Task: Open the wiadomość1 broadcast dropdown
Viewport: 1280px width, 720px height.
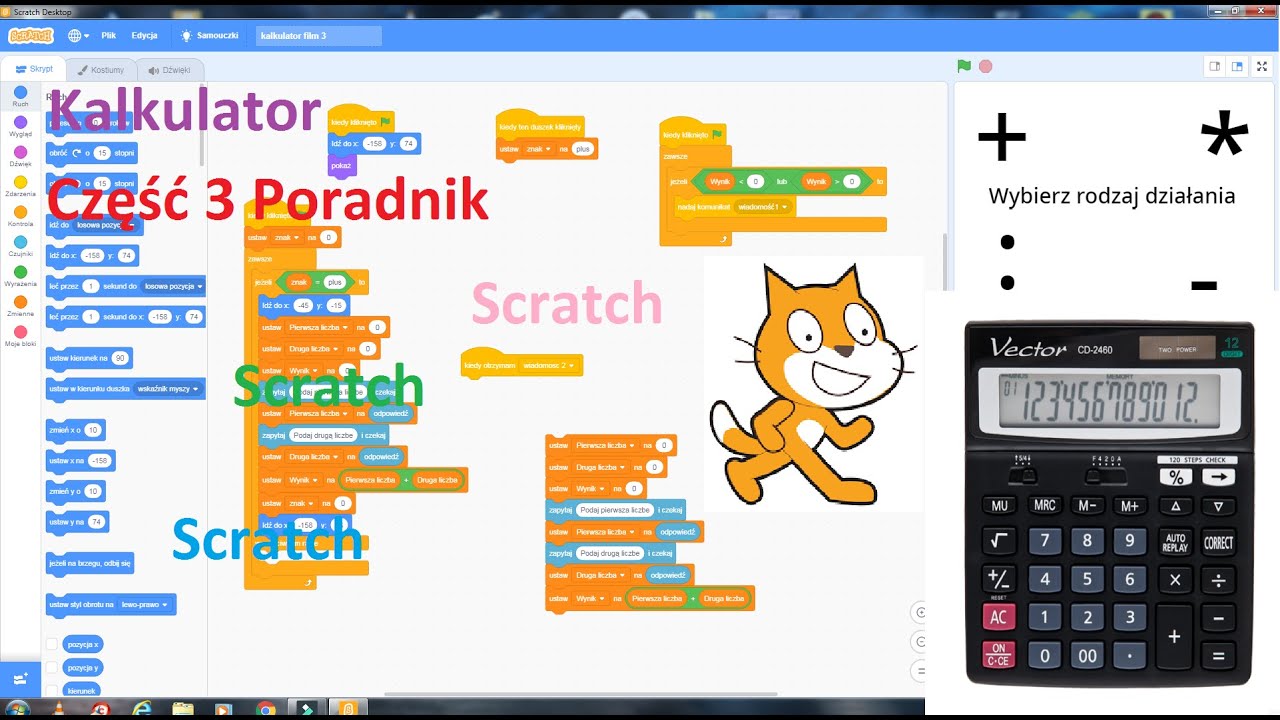Action: [x=763, y=207]
